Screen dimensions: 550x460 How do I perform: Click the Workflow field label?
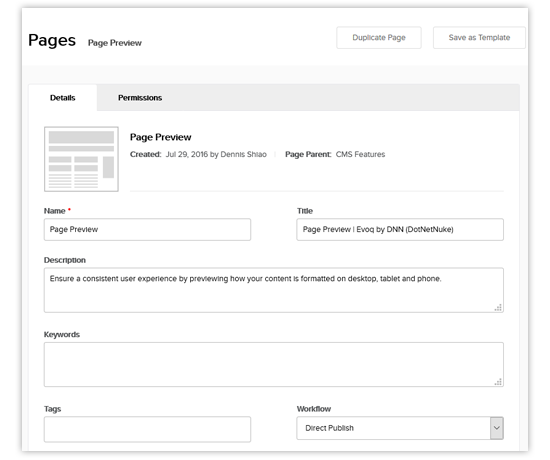314,409
